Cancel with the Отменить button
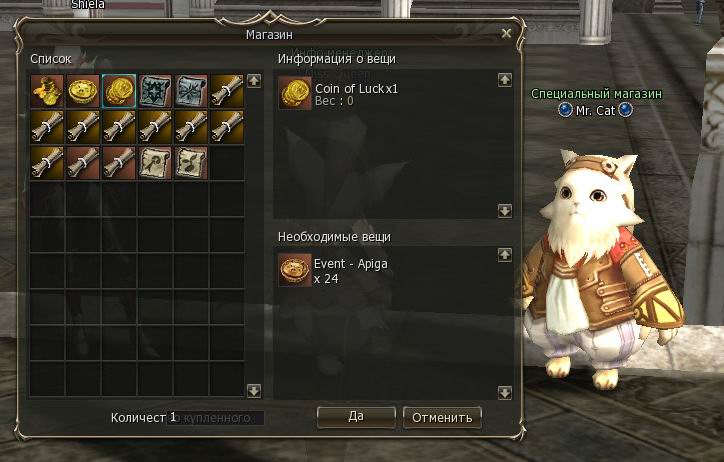 (442, 417)
